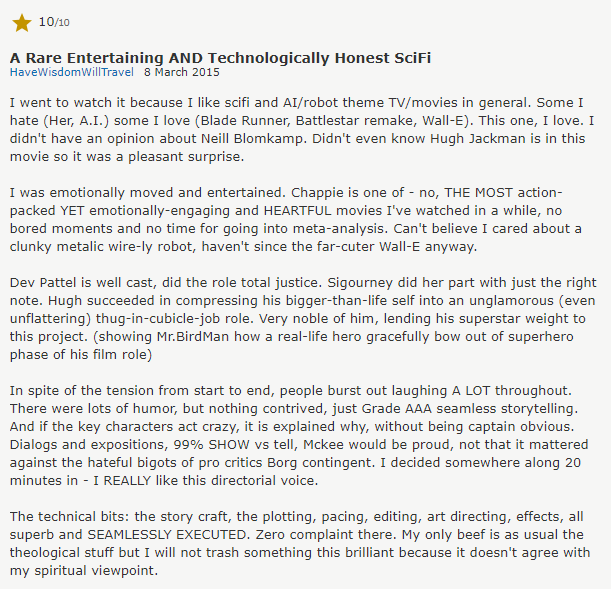
Task: Click the word Mr.BirdMan
Action: [x=193, y=337]
